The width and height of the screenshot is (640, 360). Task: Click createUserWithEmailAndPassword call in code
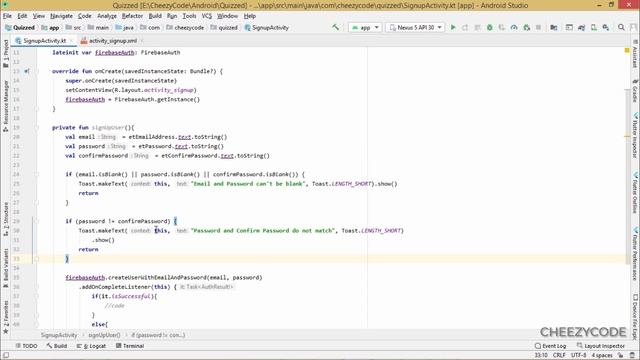[157, 278]
